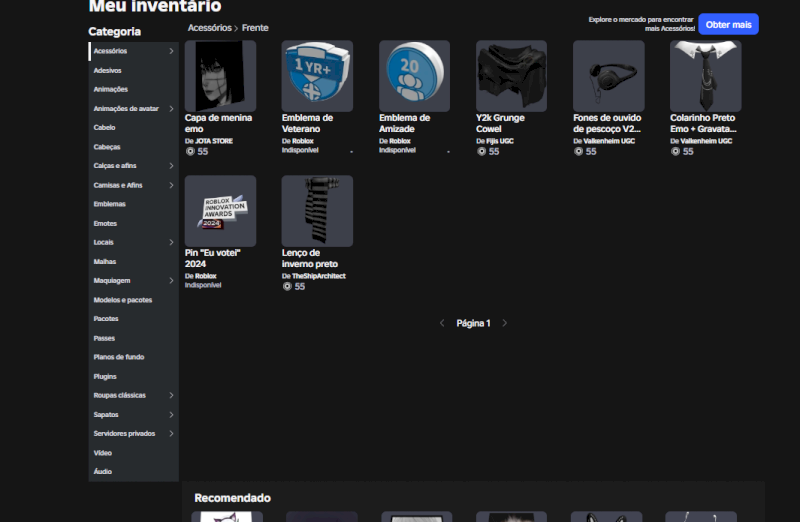
Task: Visit Valkenheim UGC under Fones de ouvido
Action: [609, 141]
